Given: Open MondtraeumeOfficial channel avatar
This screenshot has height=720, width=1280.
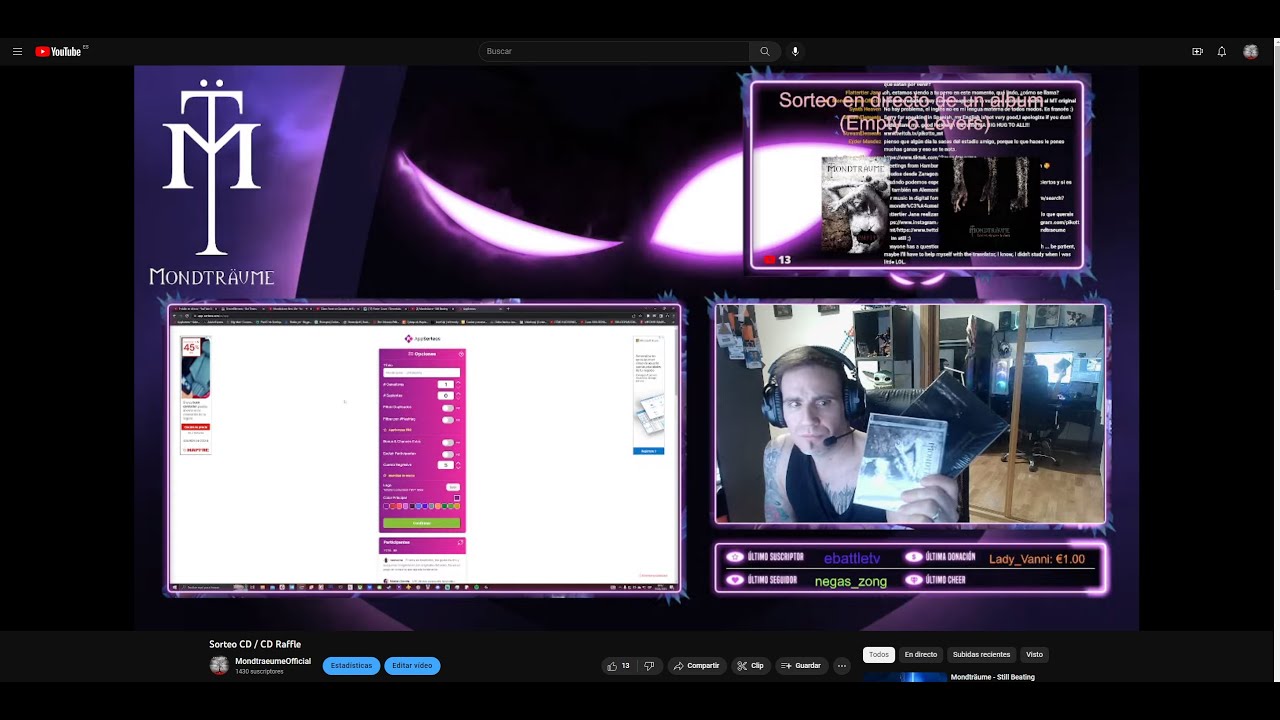Looking at the screenshot, I should point(219,666).
